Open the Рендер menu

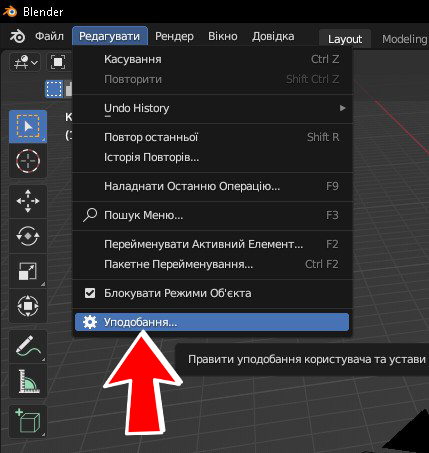(x=174, y=36)
